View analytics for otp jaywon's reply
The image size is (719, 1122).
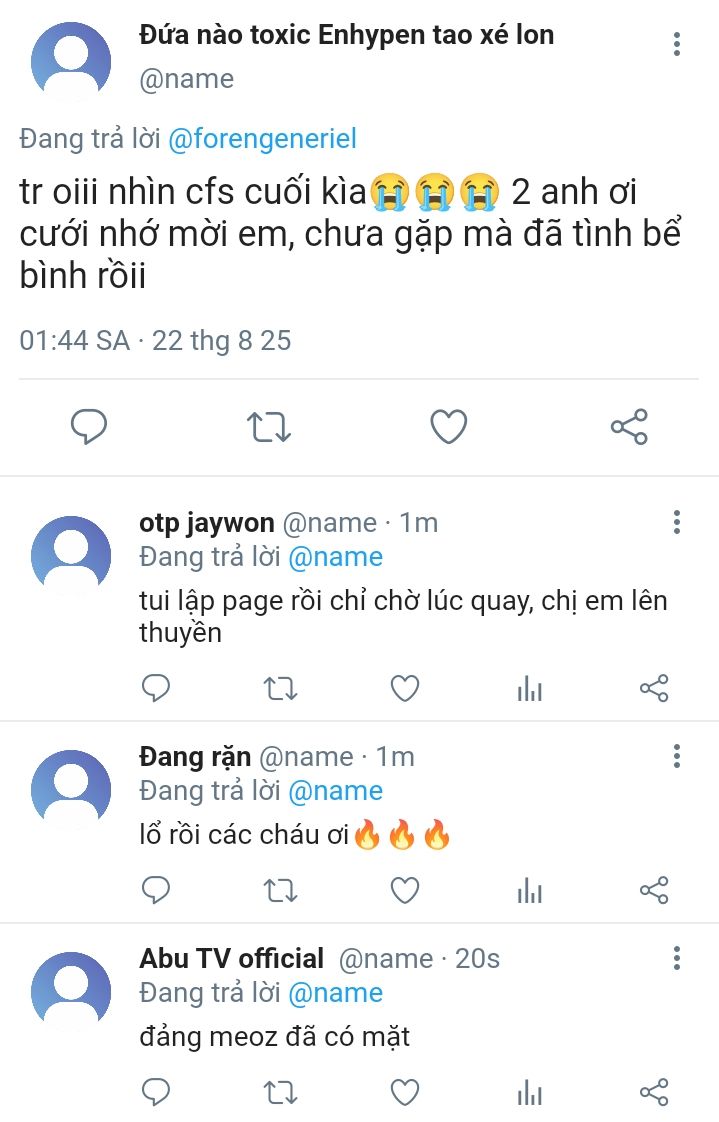click(529, 688)
